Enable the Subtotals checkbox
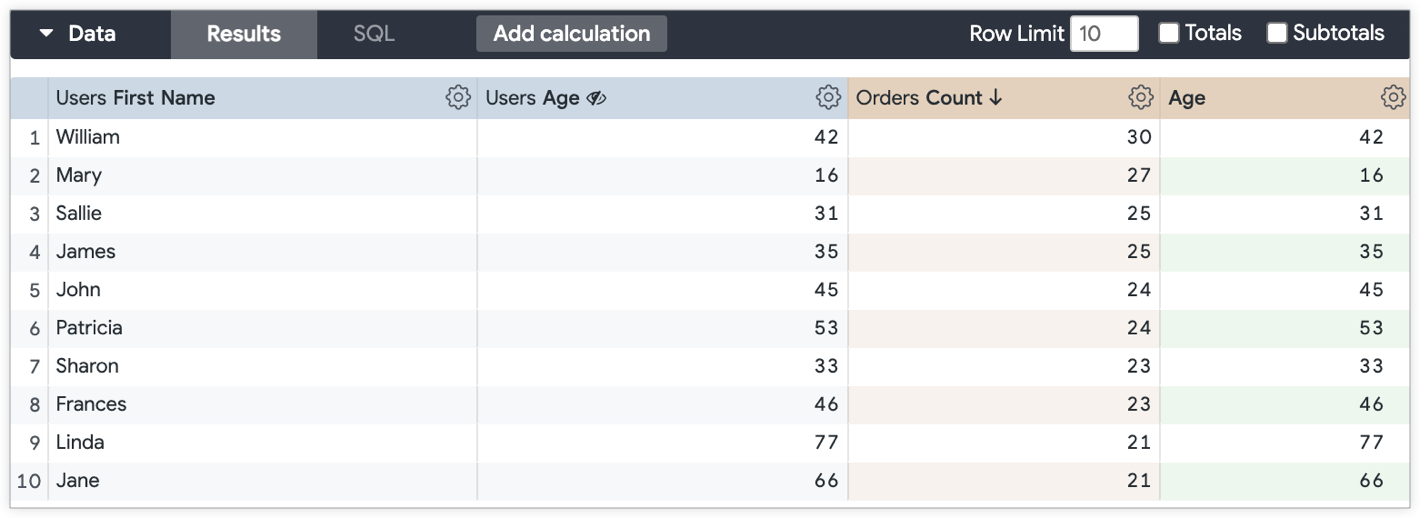Viewport: 1420px width, 518px height. 1277,33
